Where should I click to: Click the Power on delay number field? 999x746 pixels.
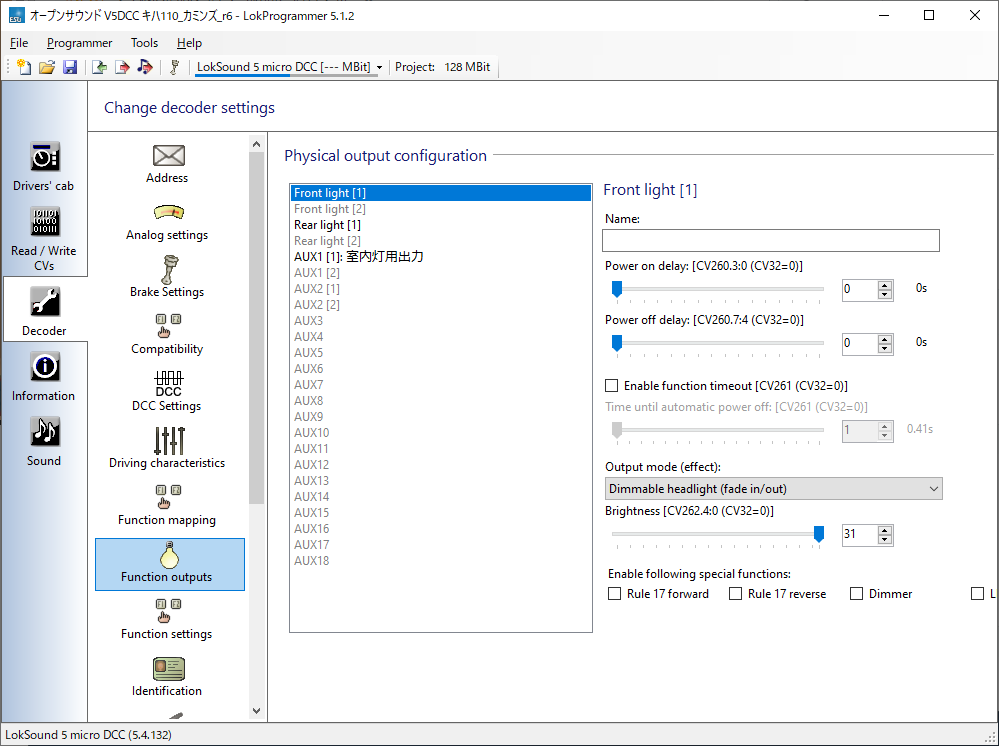(859, 289)
